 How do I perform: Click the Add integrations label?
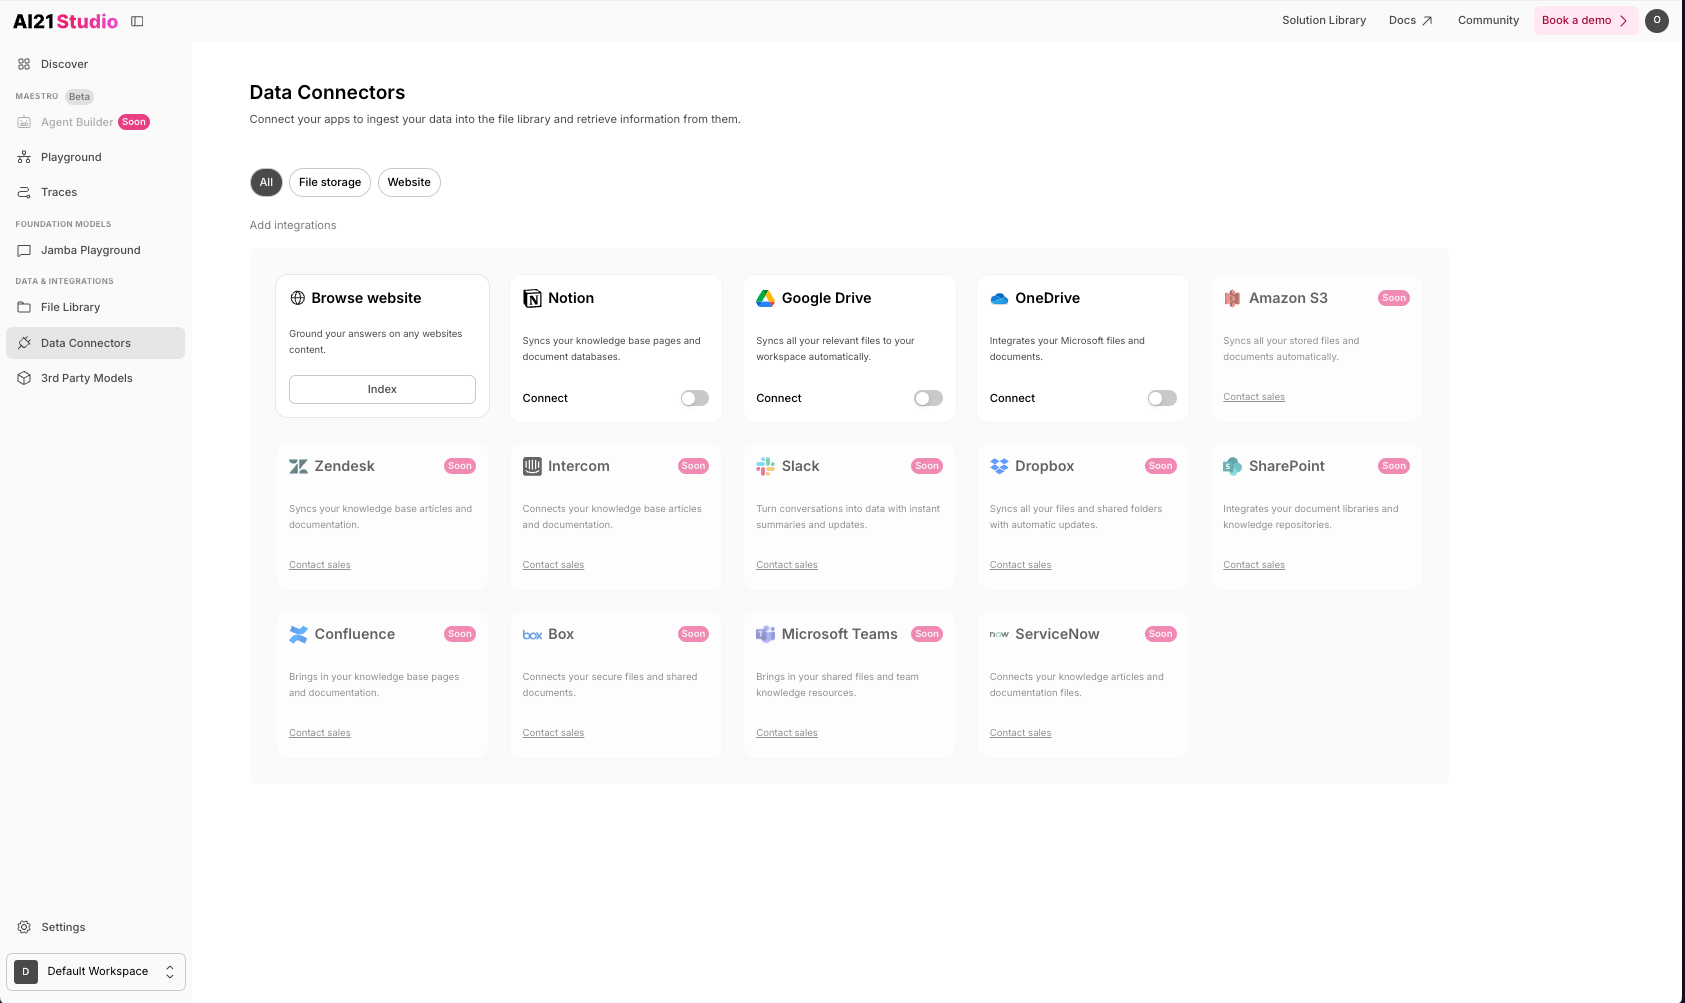pos(293,225)
